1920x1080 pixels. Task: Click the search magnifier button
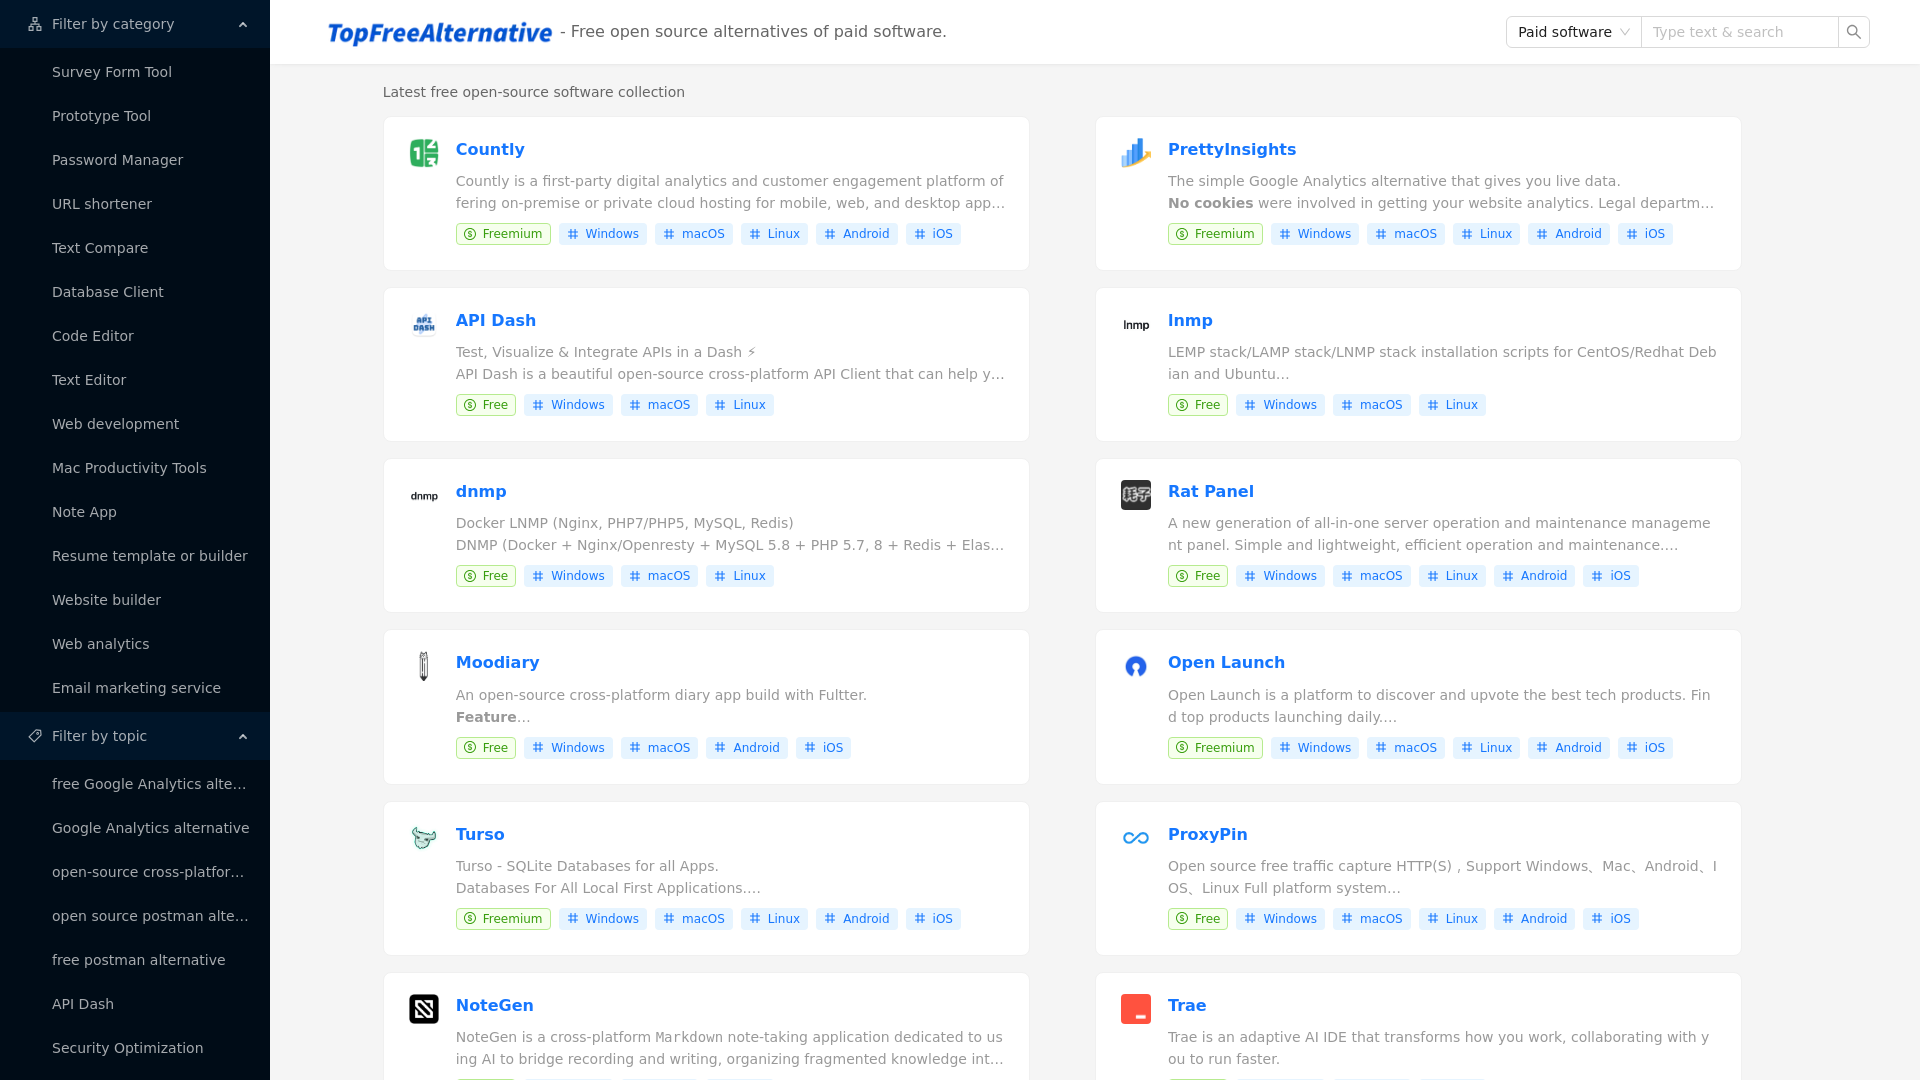1854,32
